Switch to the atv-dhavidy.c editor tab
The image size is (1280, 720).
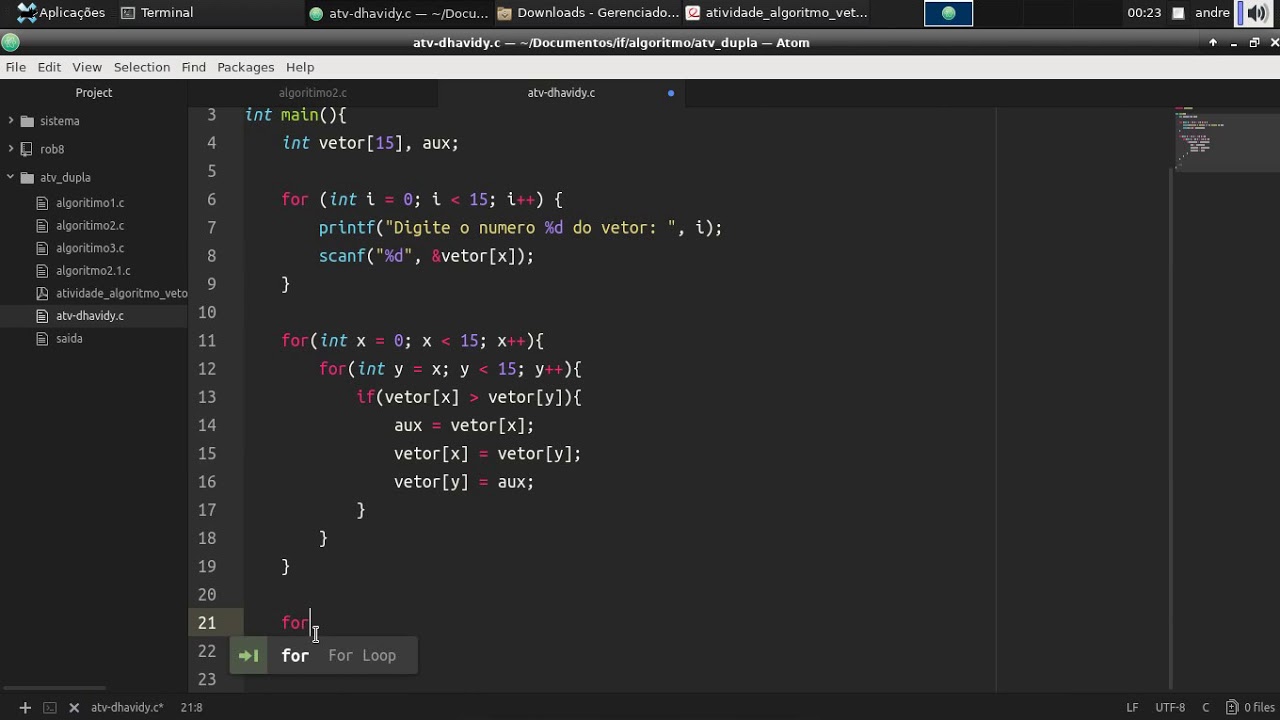(x=561, y=92)
